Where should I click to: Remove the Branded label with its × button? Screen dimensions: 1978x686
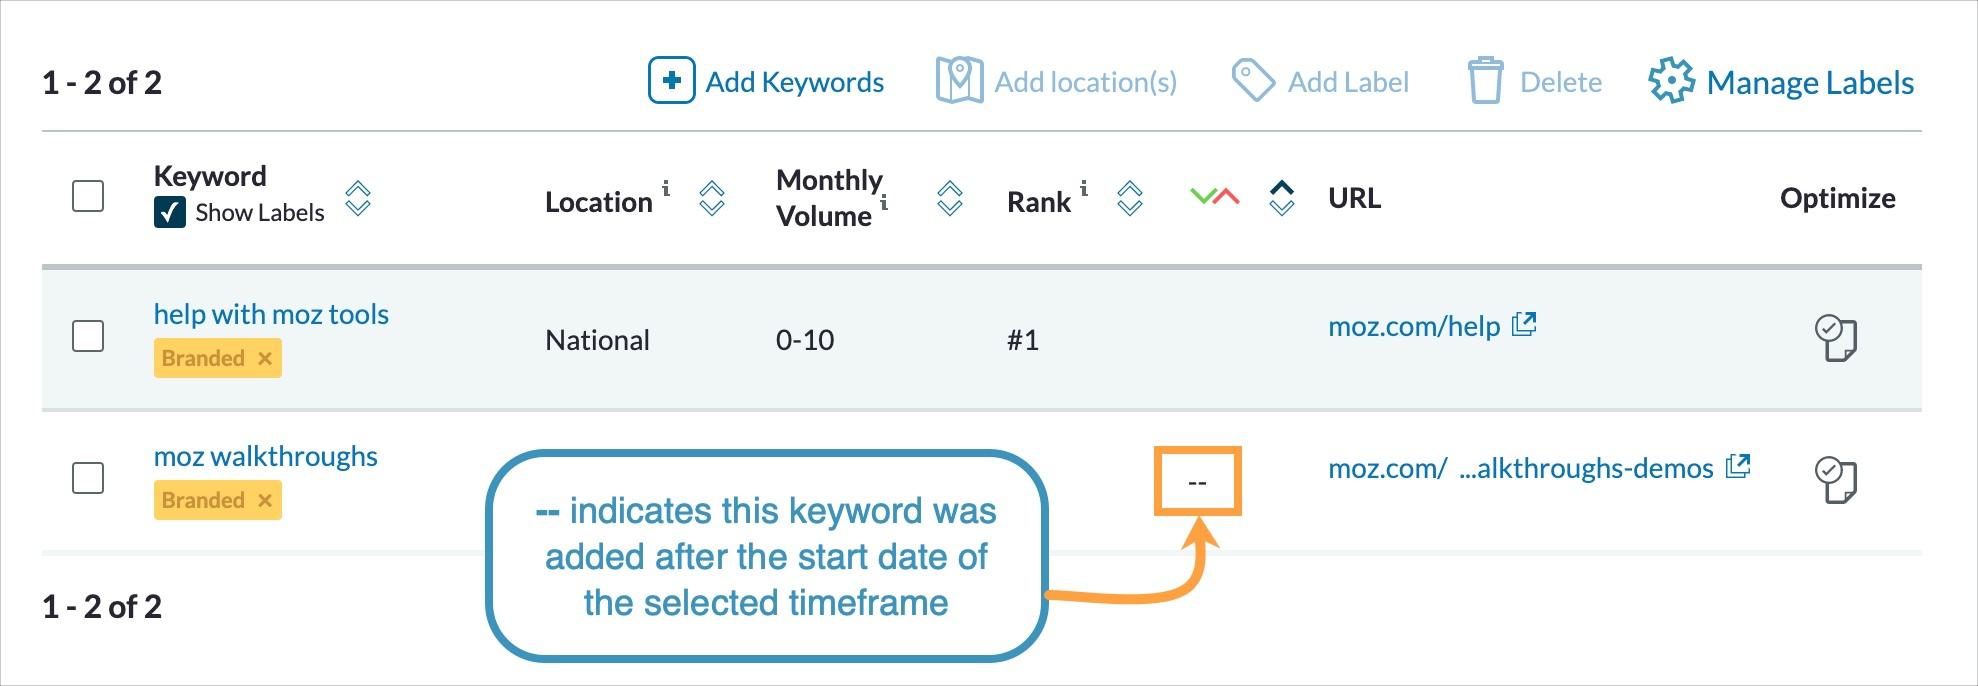click(263, 357)
